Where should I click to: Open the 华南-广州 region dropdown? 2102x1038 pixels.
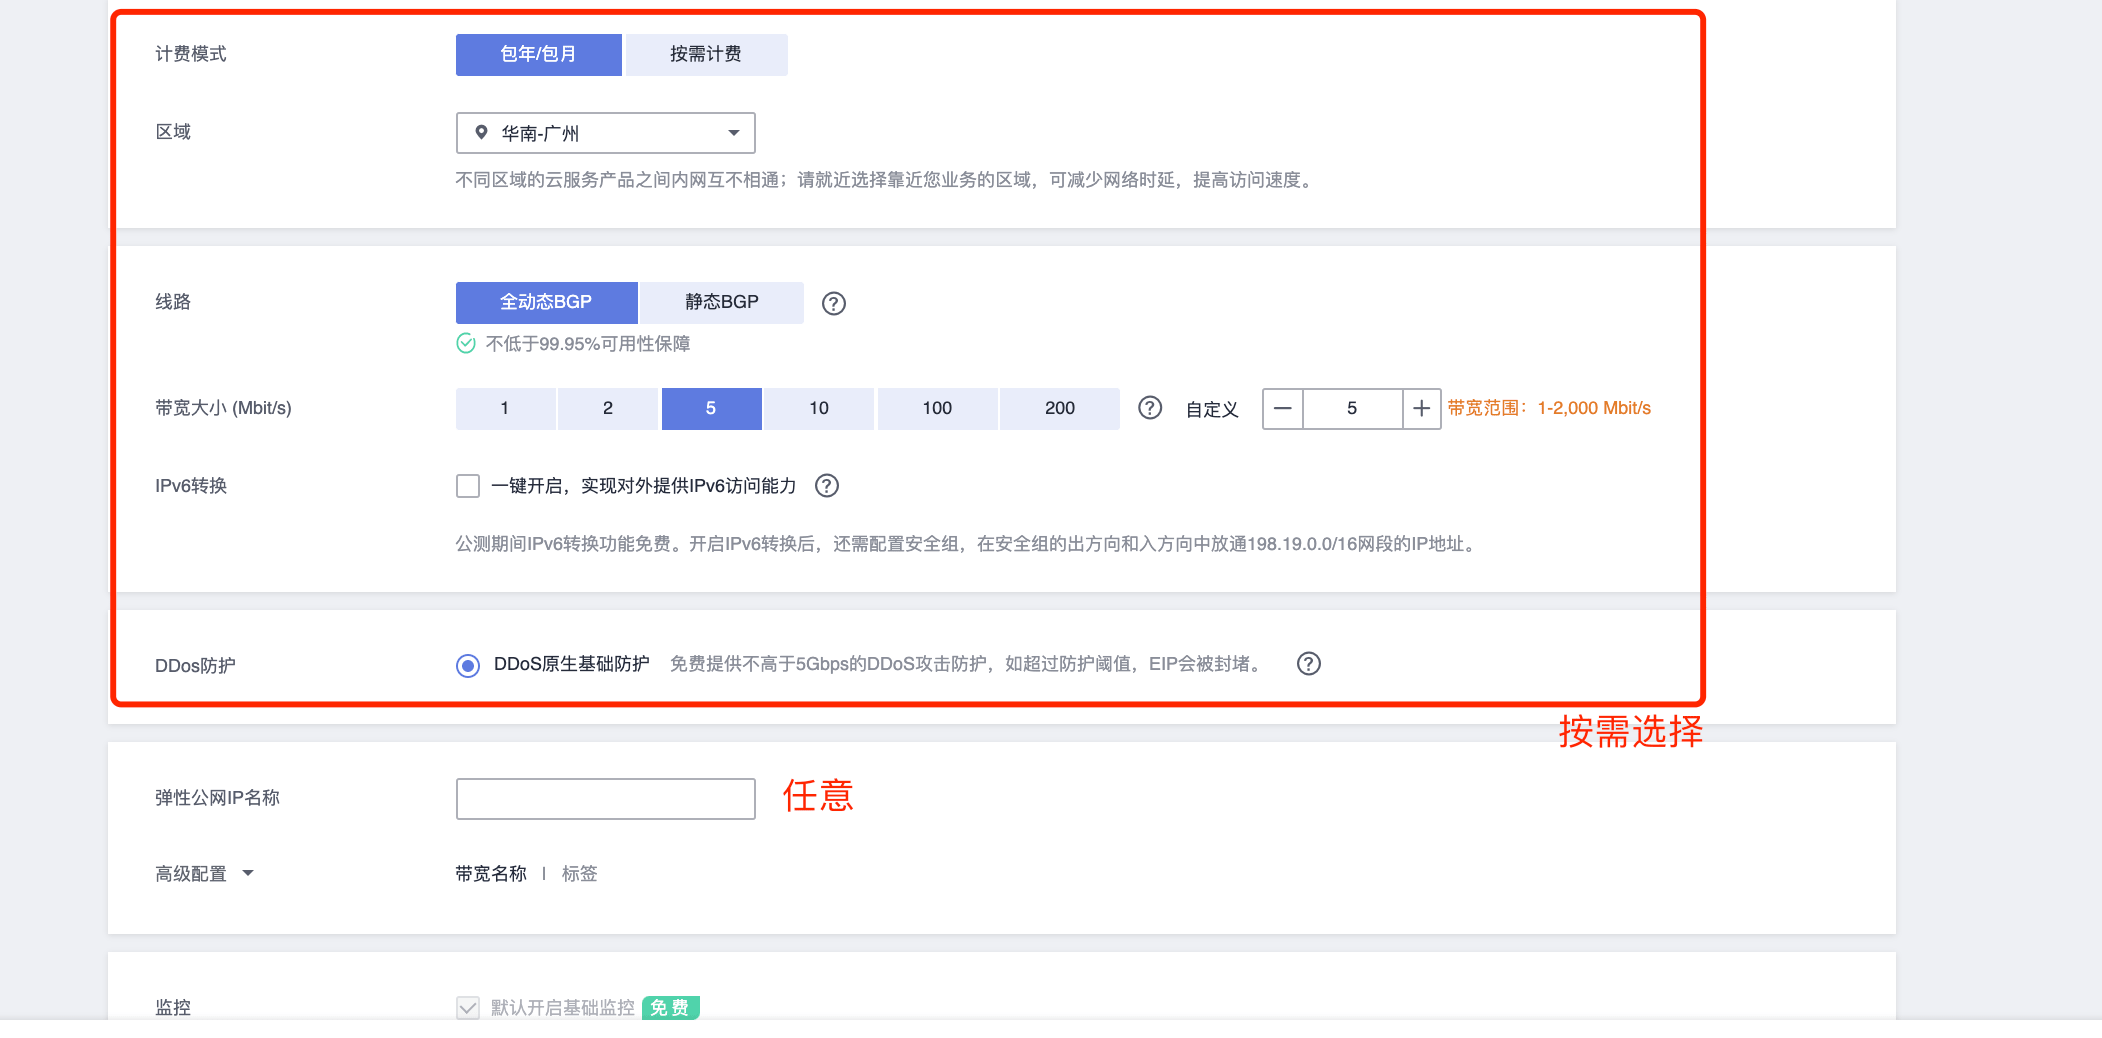pos(605,133)
